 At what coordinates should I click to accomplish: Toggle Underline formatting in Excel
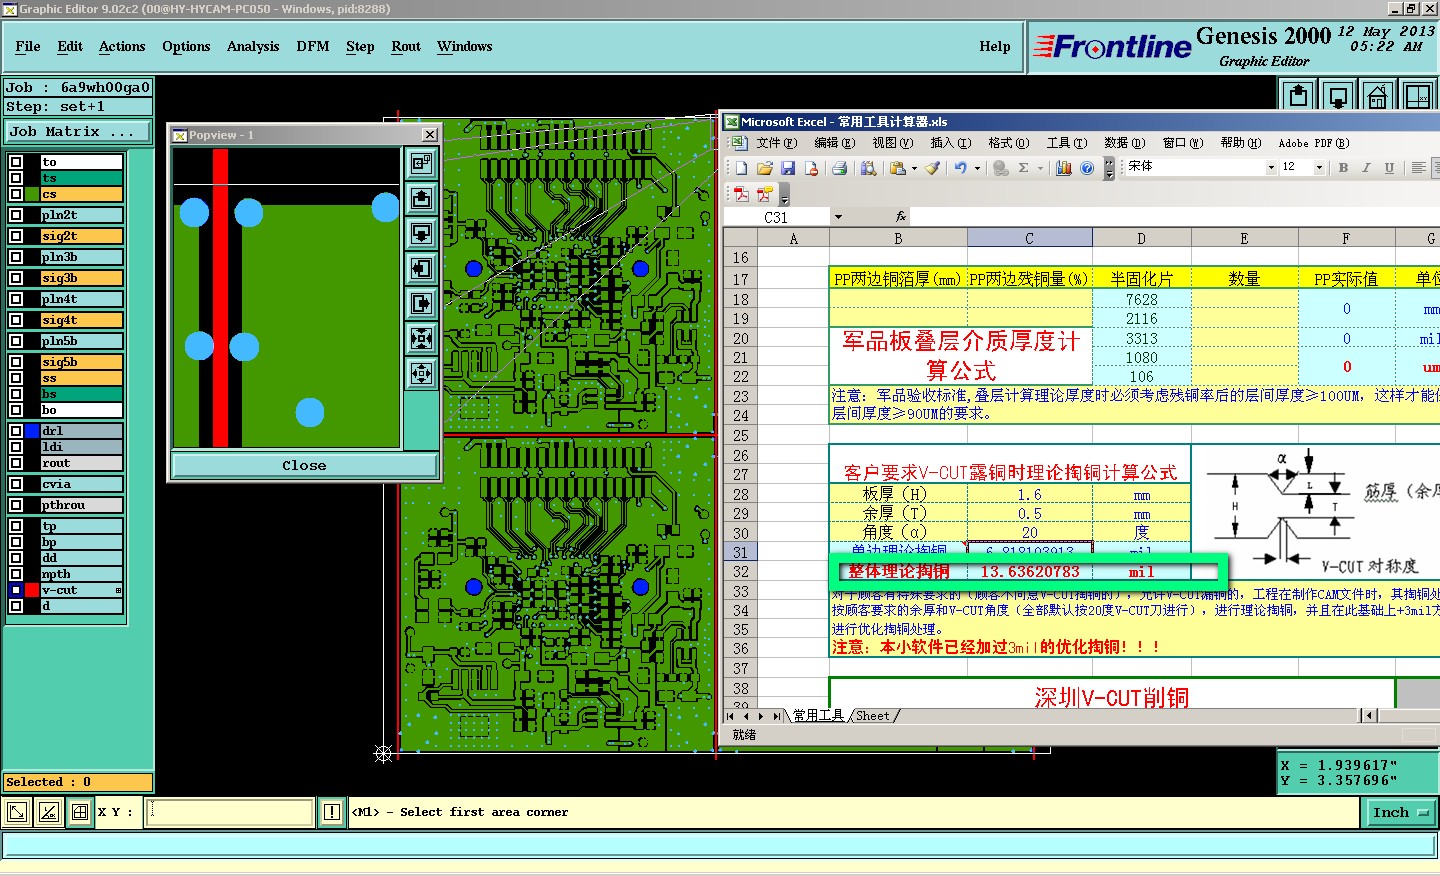(x=1389, y=168)
